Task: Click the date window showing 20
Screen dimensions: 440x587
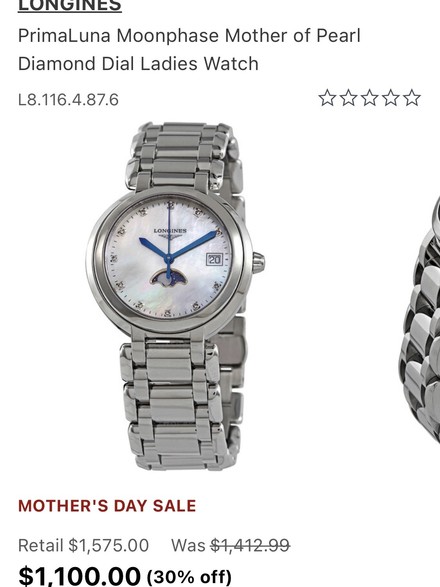Action: (214, 259)
